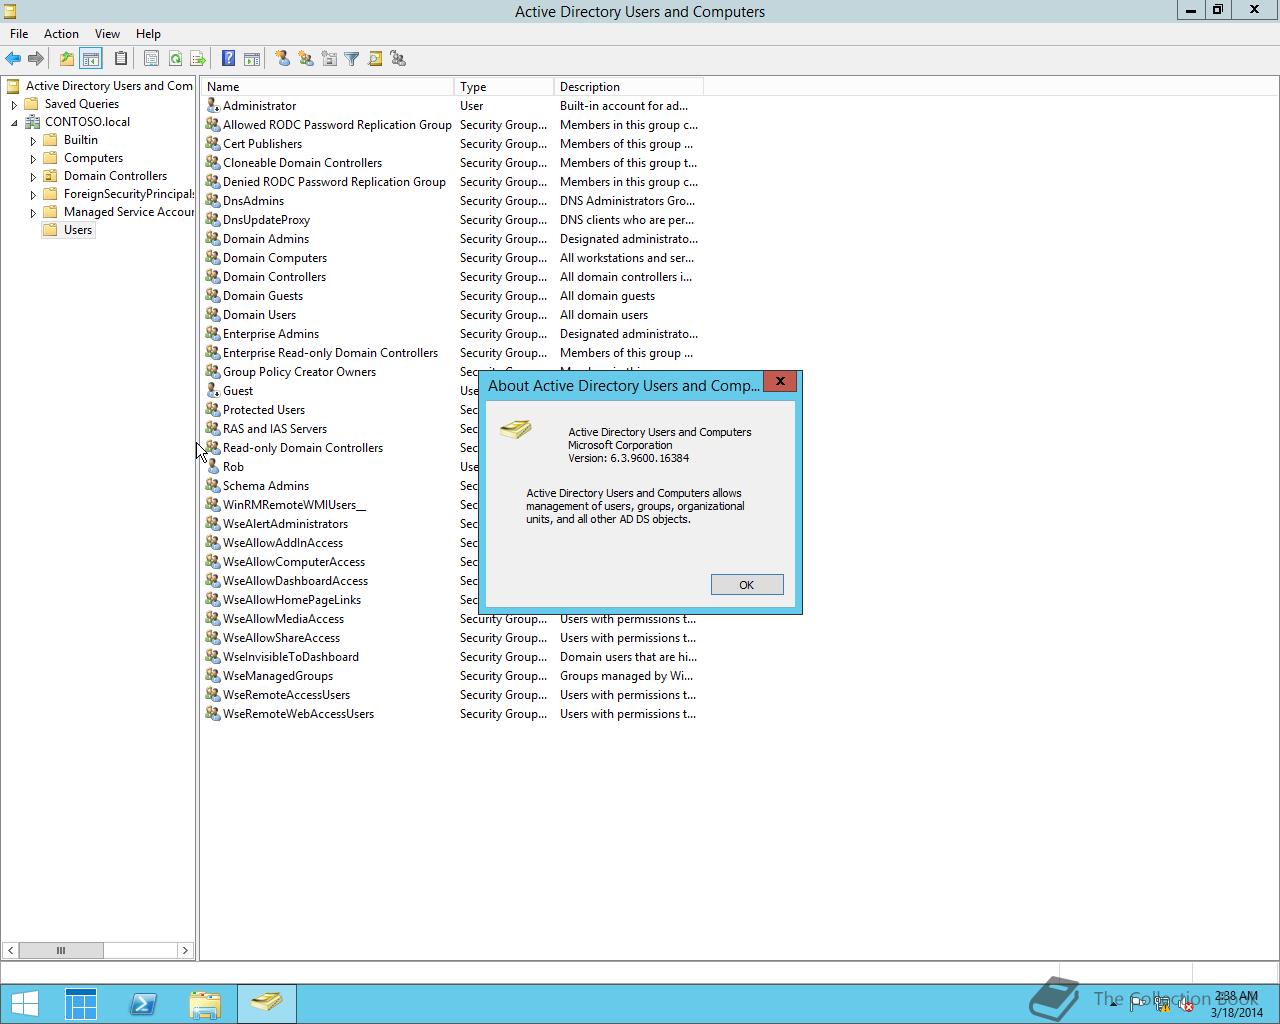Open the File menu

[x=19, y=33]
